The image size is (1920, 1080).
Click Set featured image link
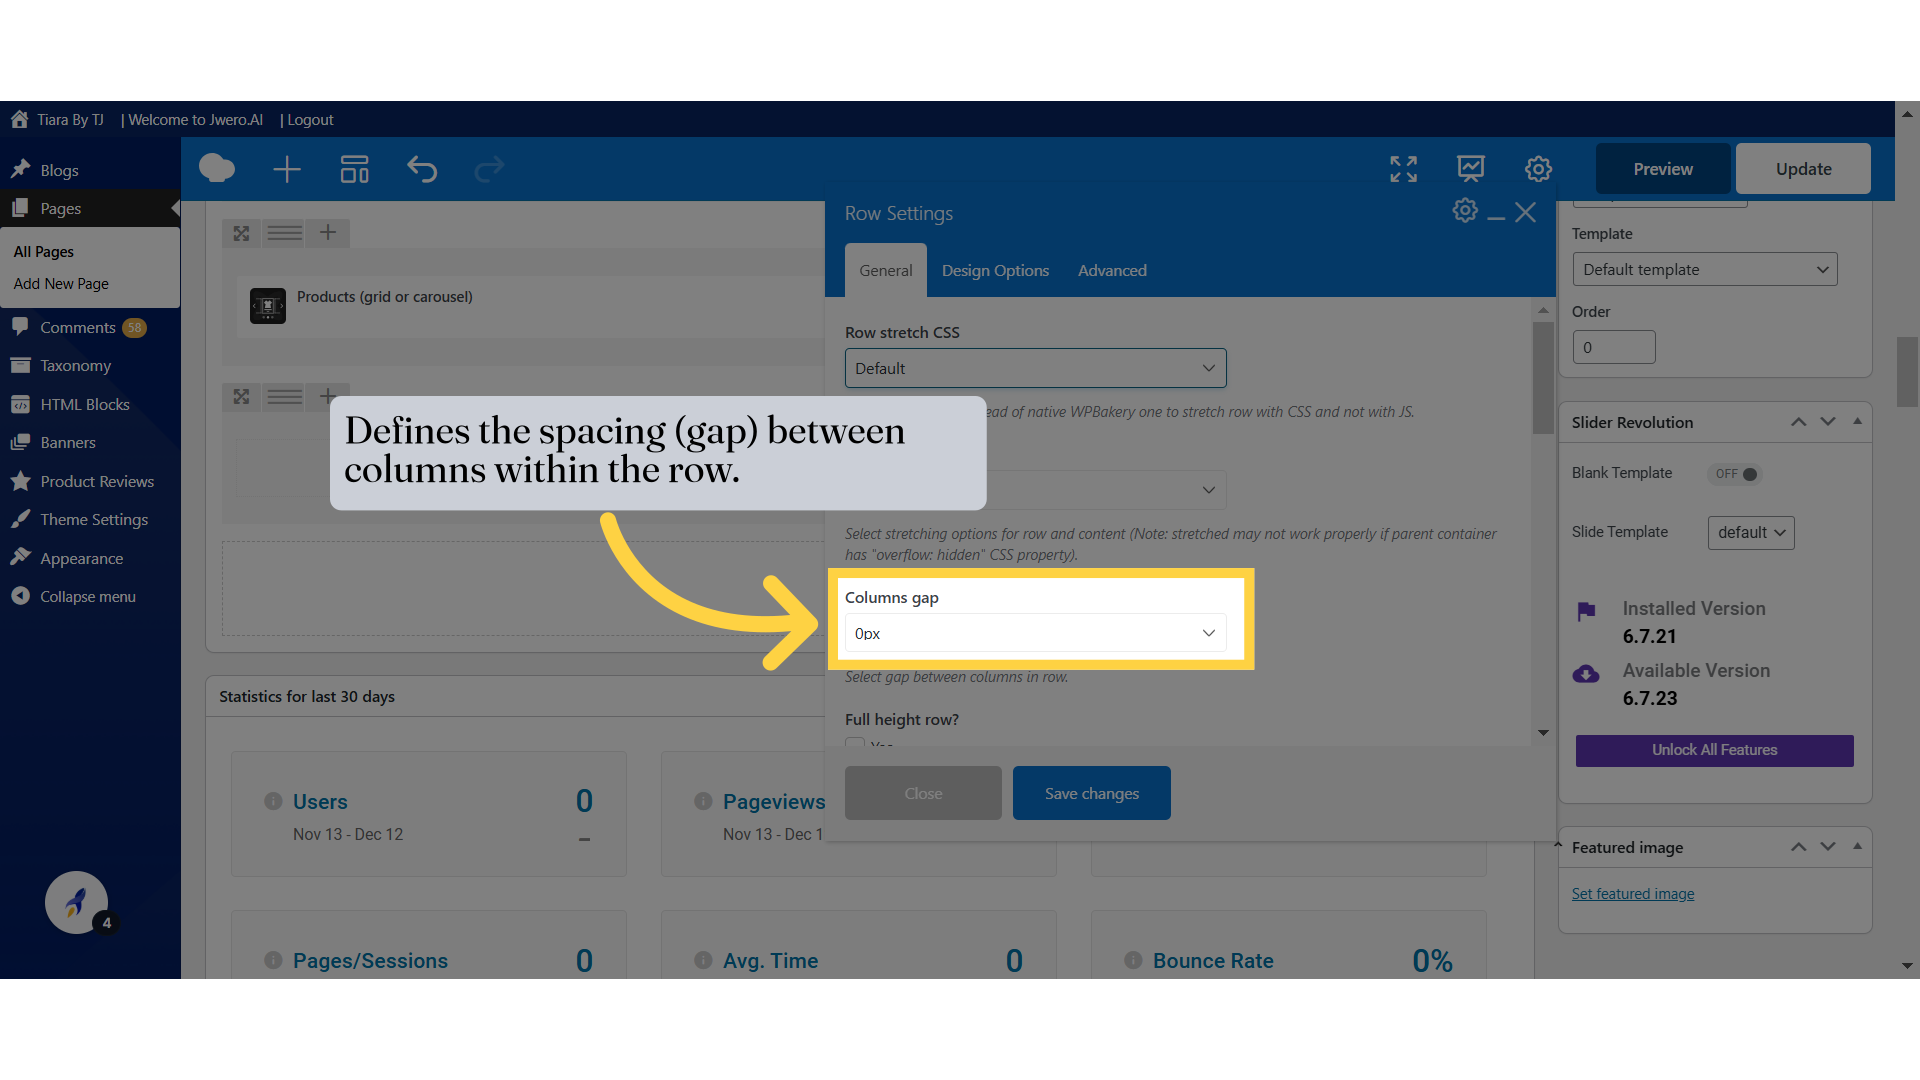(1632, 894)
